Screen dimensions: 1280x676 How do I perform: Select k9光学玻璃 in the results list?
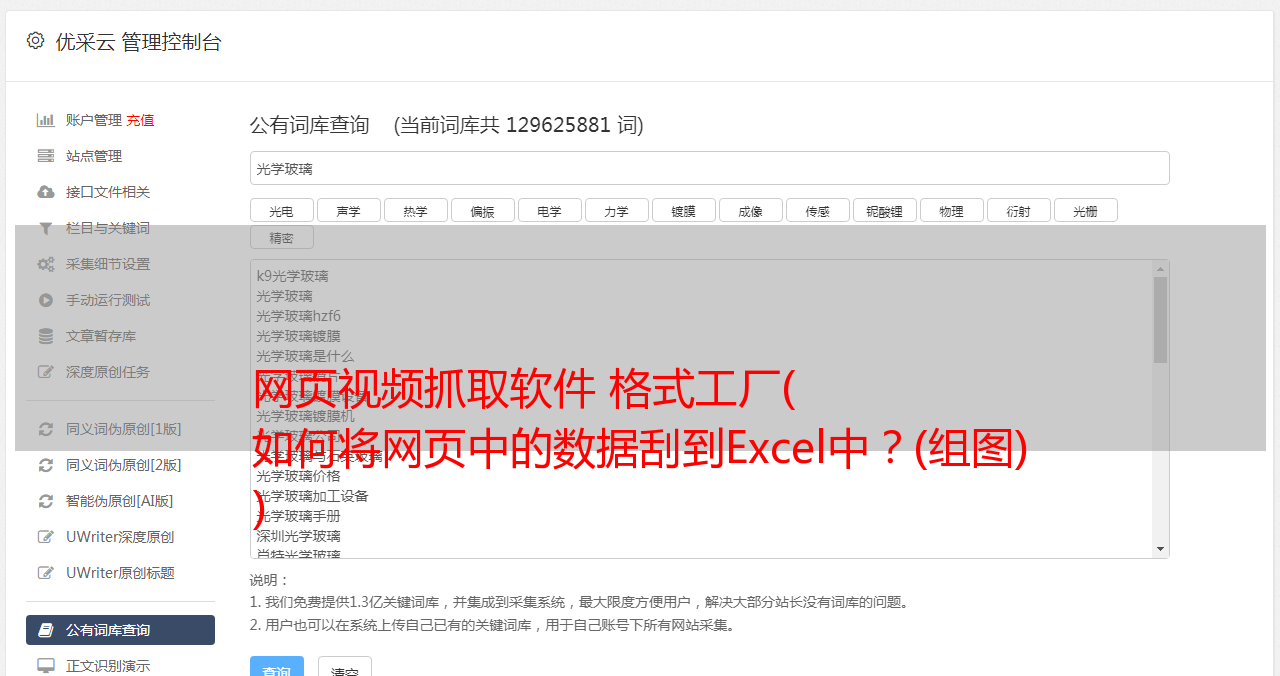292,276
